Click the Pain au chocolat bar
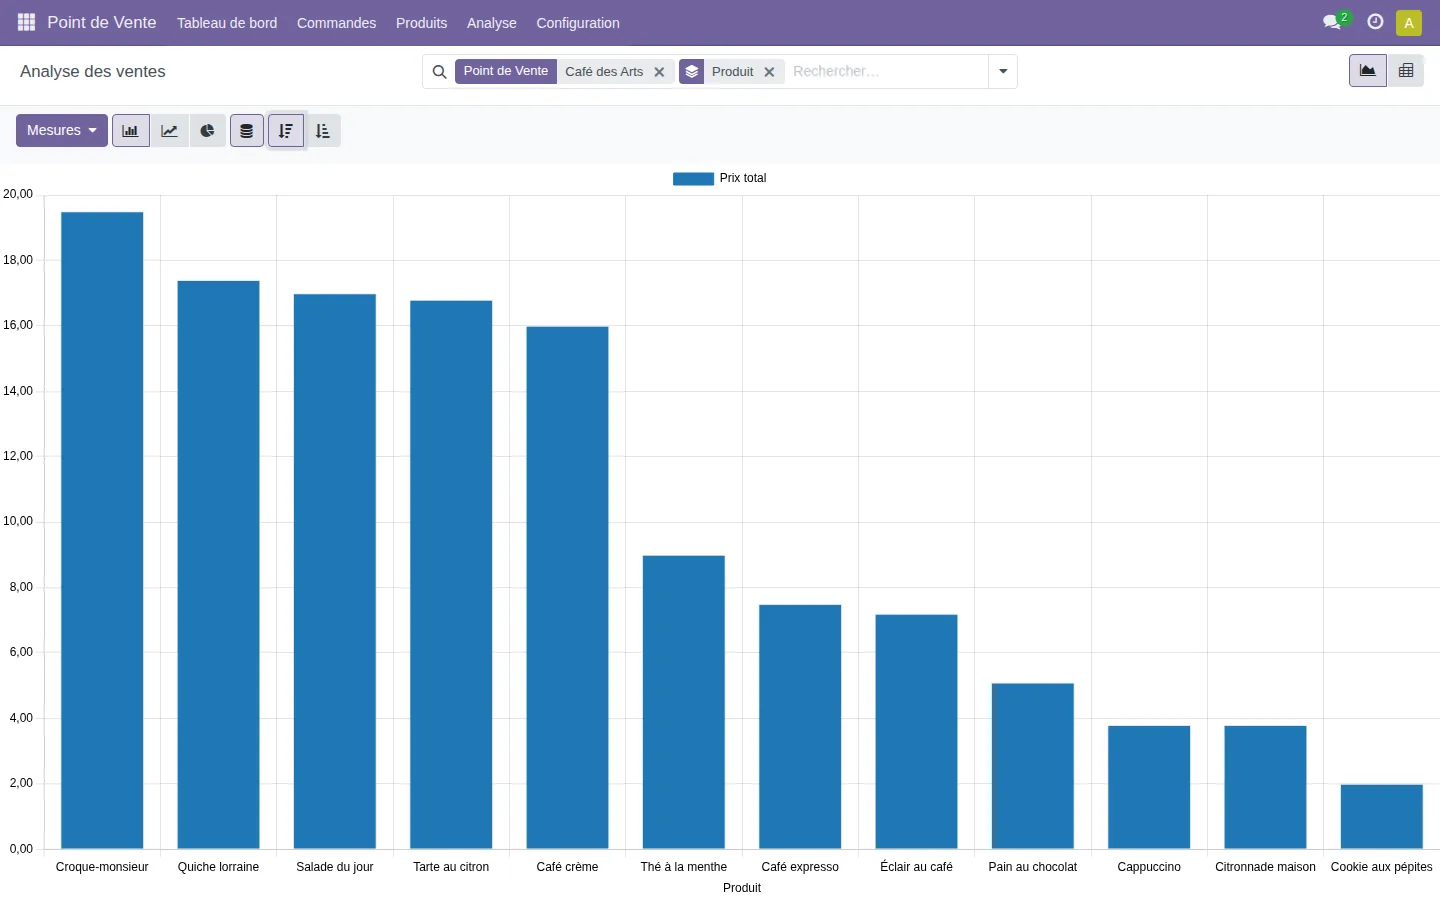 [1033, 766]
